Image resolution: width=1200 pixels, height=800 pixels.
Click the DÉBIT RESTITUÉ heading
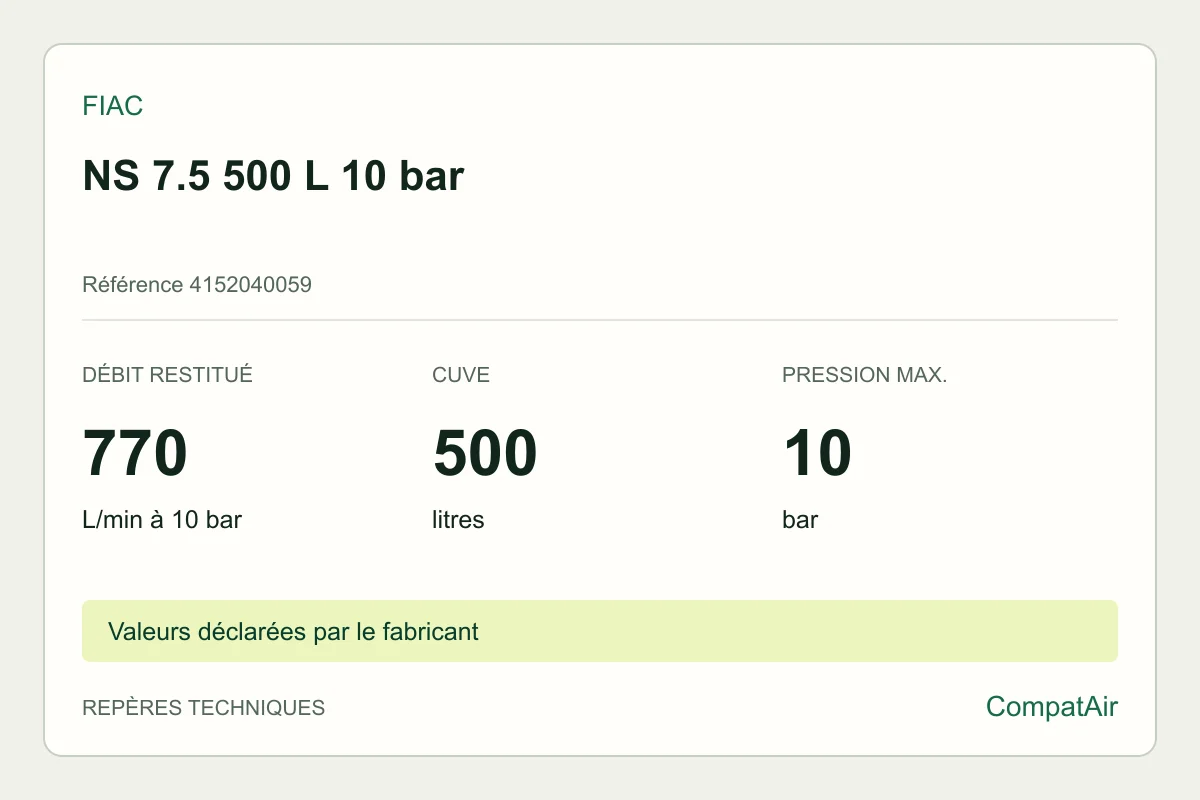[x=167, y=375]
